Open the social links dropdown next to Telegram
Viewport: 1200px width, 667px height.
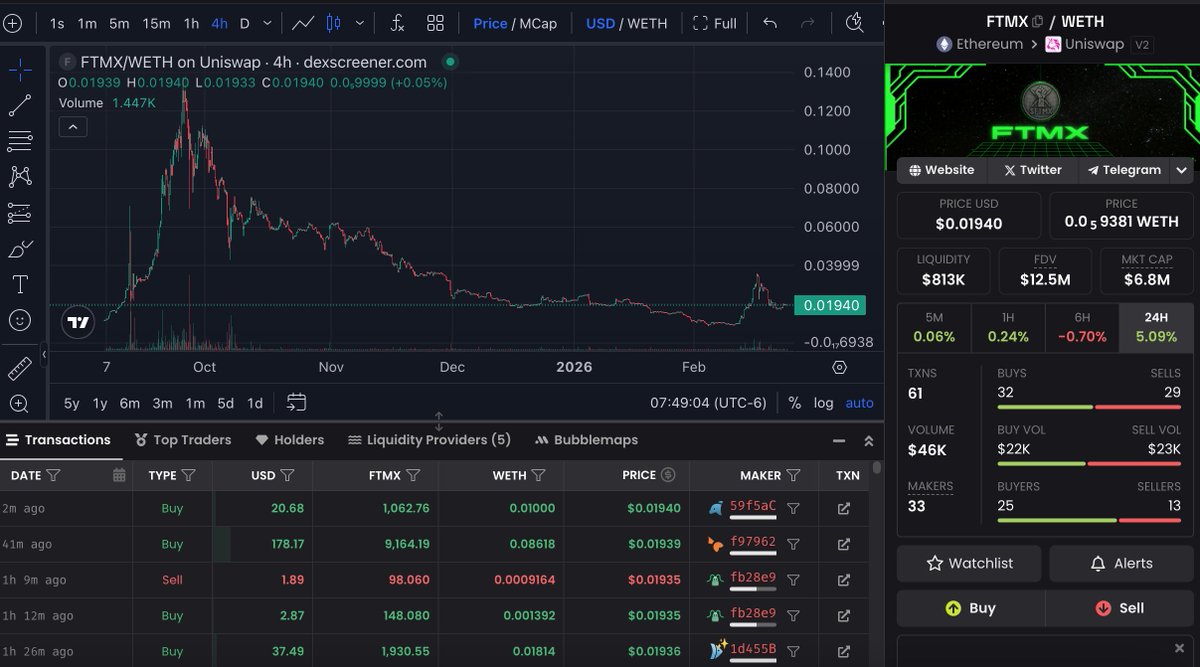(1184, 170)
